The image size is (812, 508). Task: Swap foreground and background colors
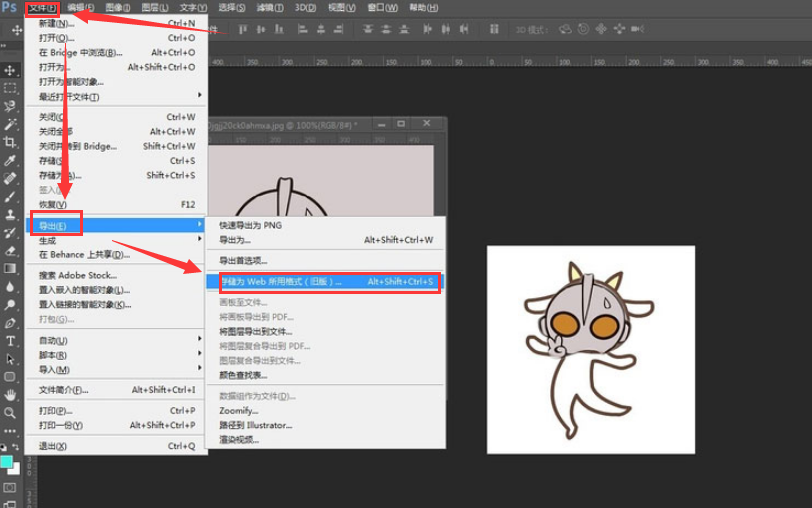click(x=17, y=447)
